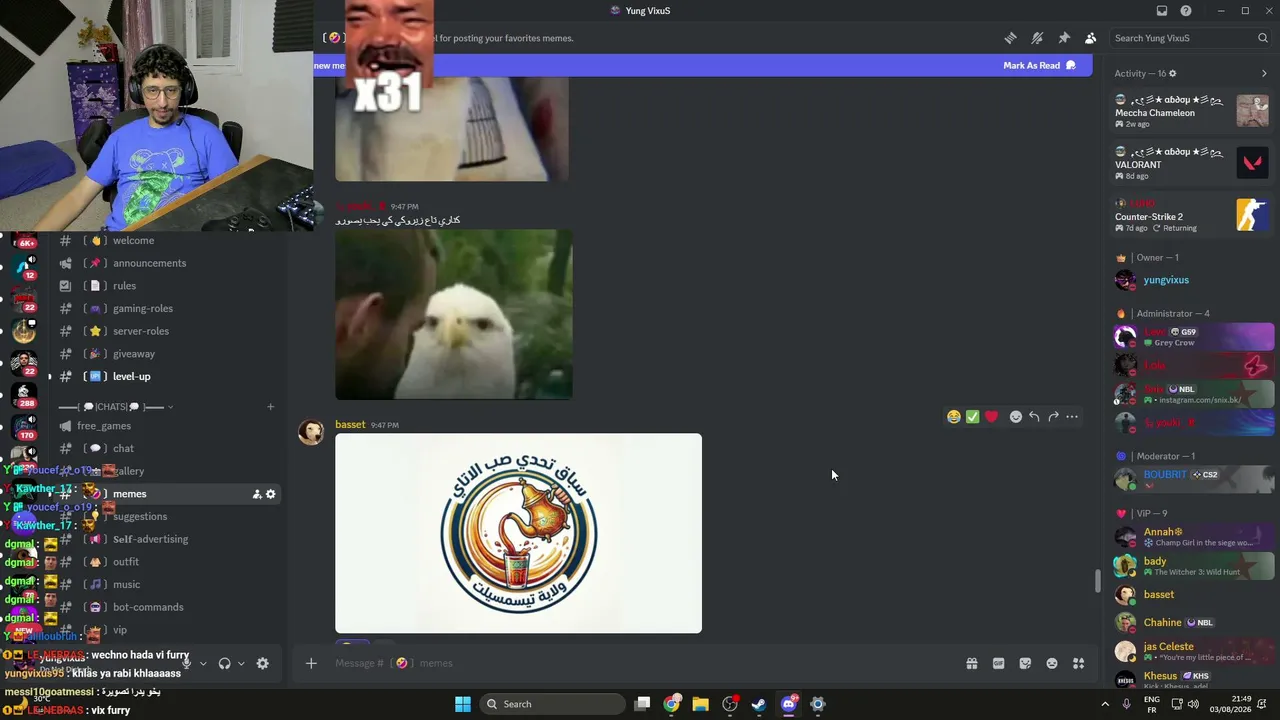Screen dimensions: 1280x720
Task: Click the Windows Start button
Action: coord(462,704)
